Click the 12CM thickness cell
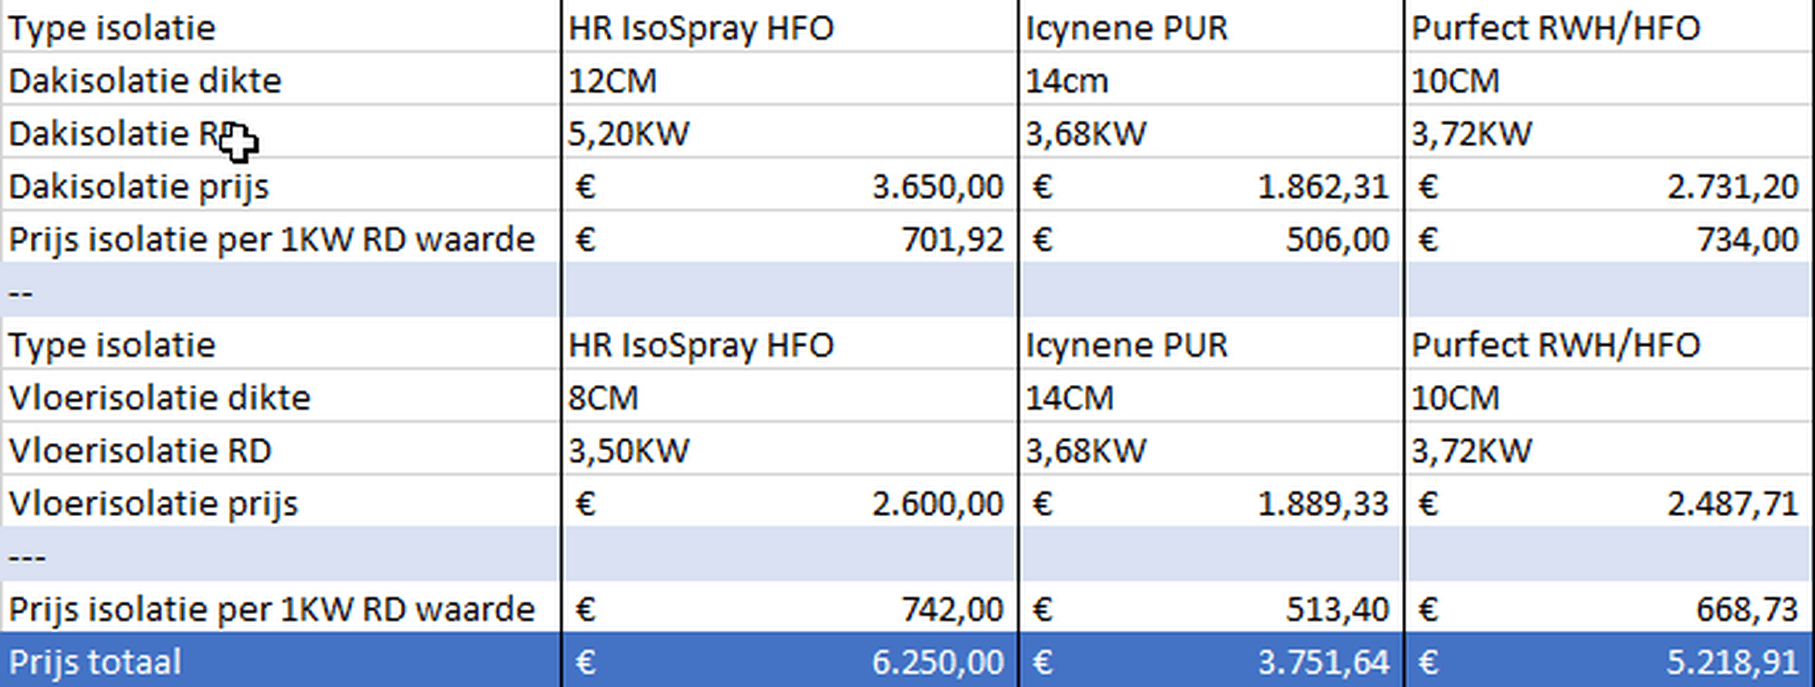The width and height of the screenshot is (1815, 687). (790, 80)
